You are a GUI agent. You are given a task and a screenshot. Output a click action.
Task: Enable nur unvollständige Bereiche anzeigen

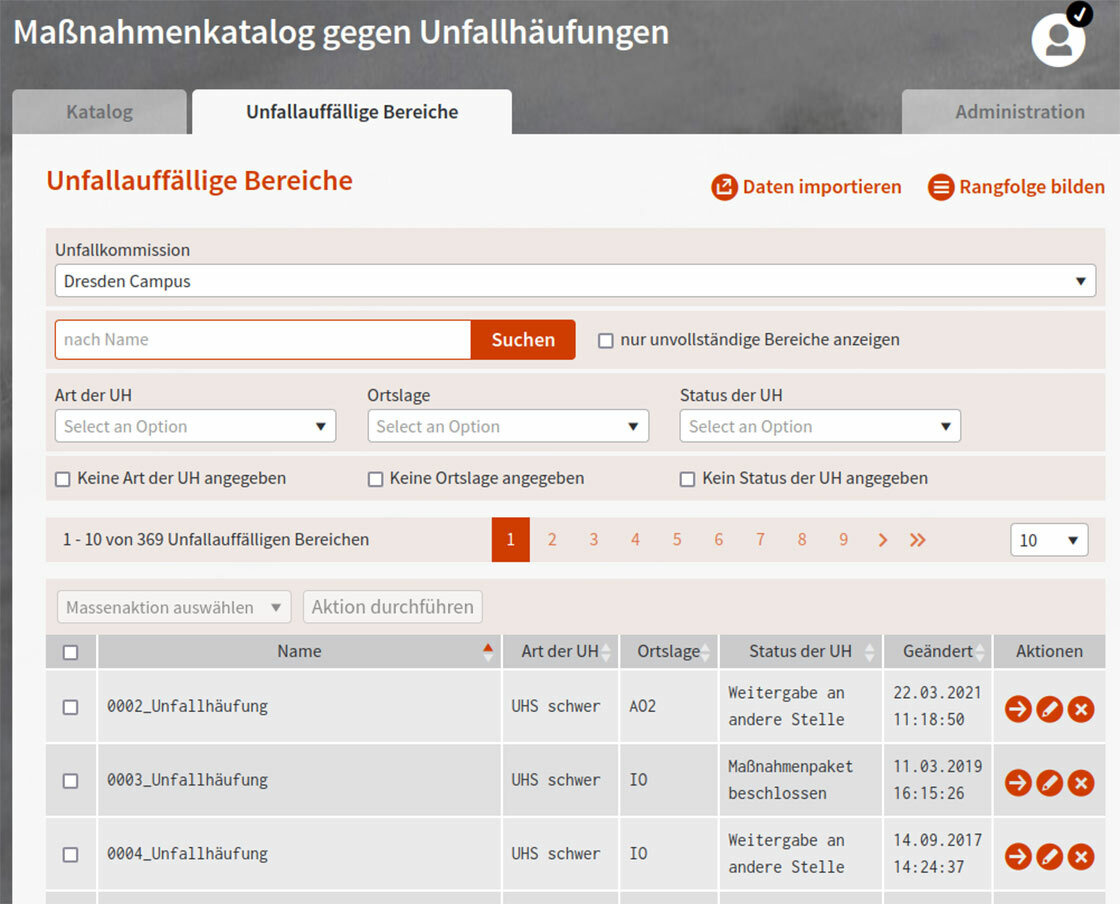pos(605,340)
